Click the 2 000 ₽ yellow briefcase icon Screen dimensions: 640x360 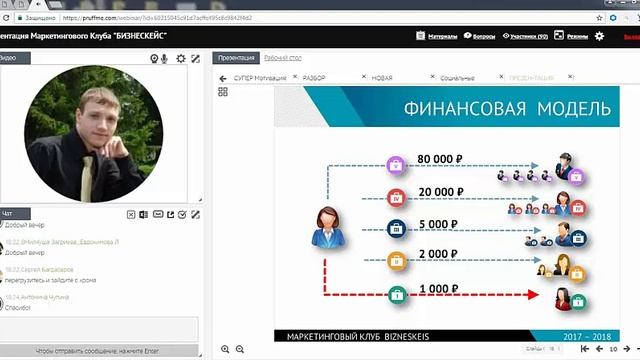tap(396, 261)
